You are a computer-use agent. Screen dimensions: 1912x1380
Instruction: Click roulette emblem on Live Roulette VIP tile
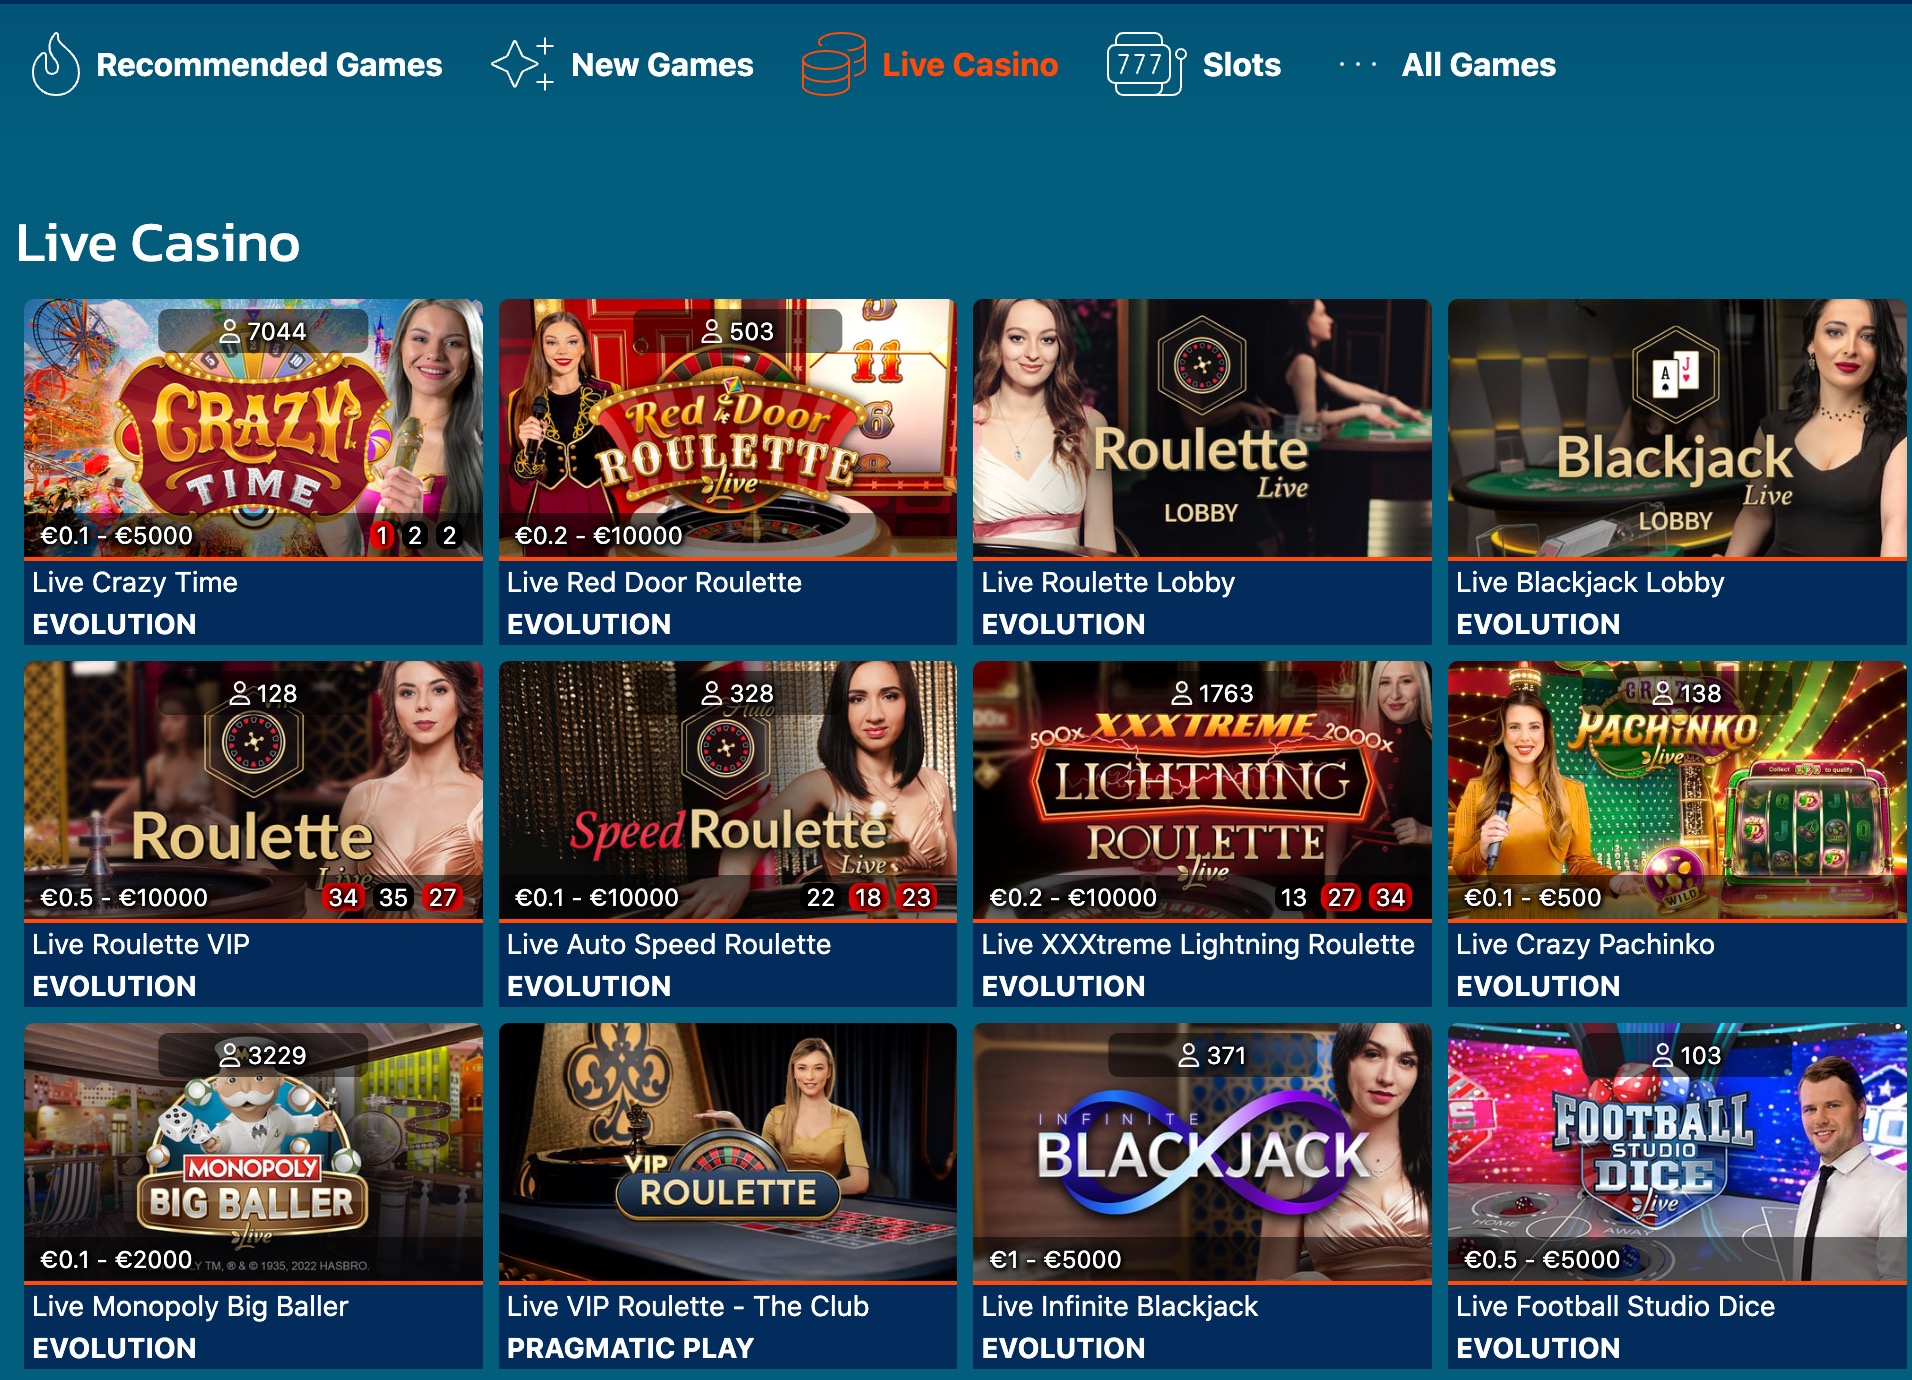pyautogui.click(x=254, y=743)
